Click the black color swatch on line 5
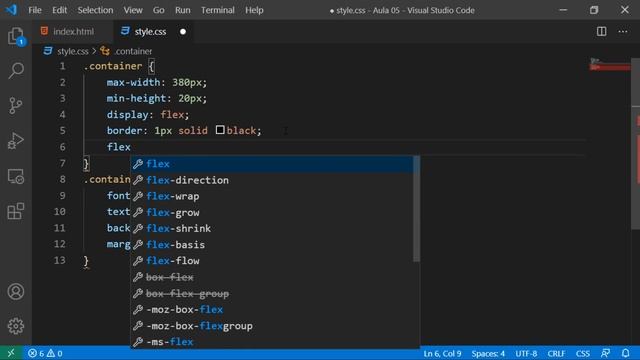 tap(220, 130)
